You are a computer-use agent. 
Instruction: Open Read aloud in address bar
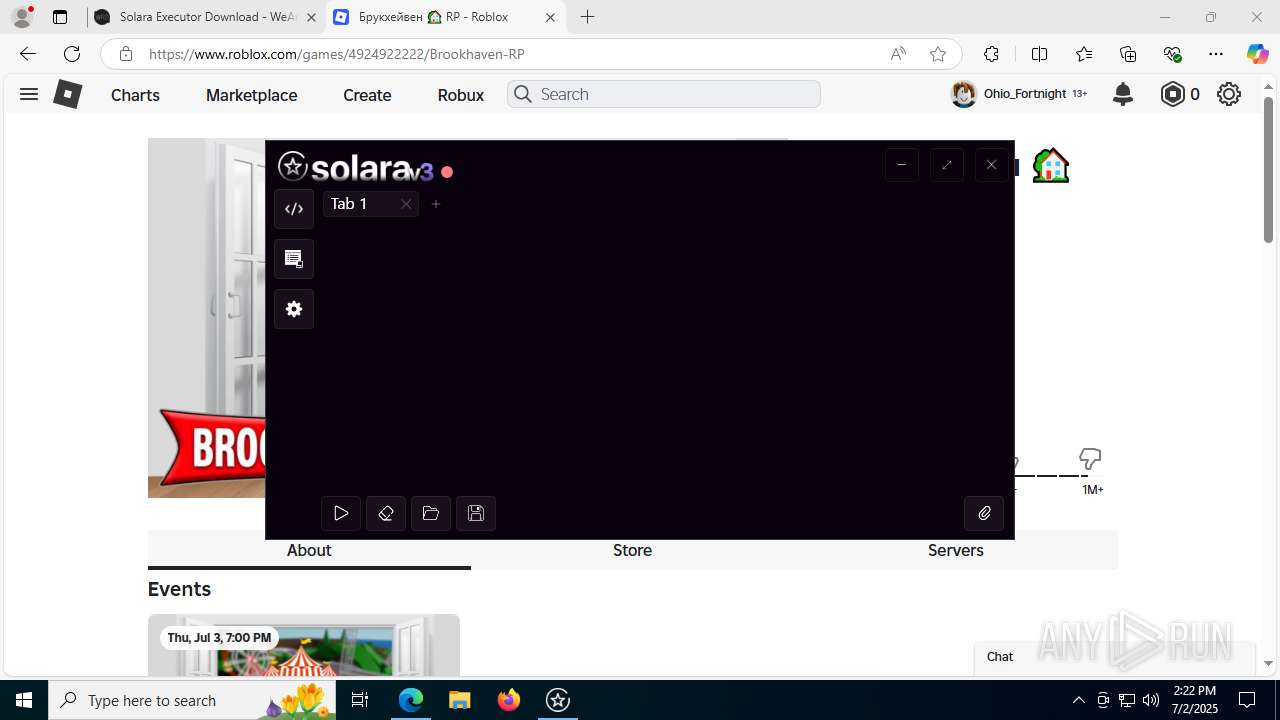pos(898,54)
